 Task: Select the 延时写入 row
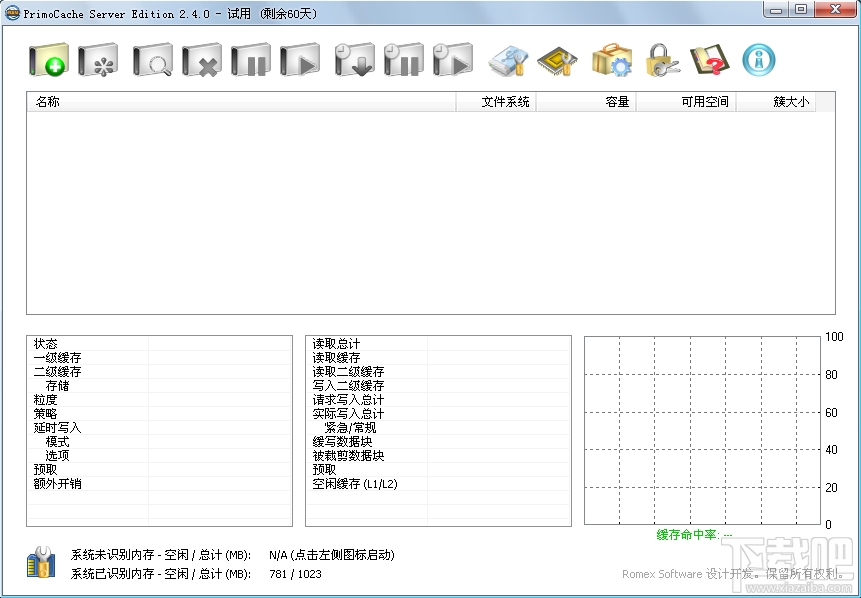pyautogui.click(x=159, y=428)
